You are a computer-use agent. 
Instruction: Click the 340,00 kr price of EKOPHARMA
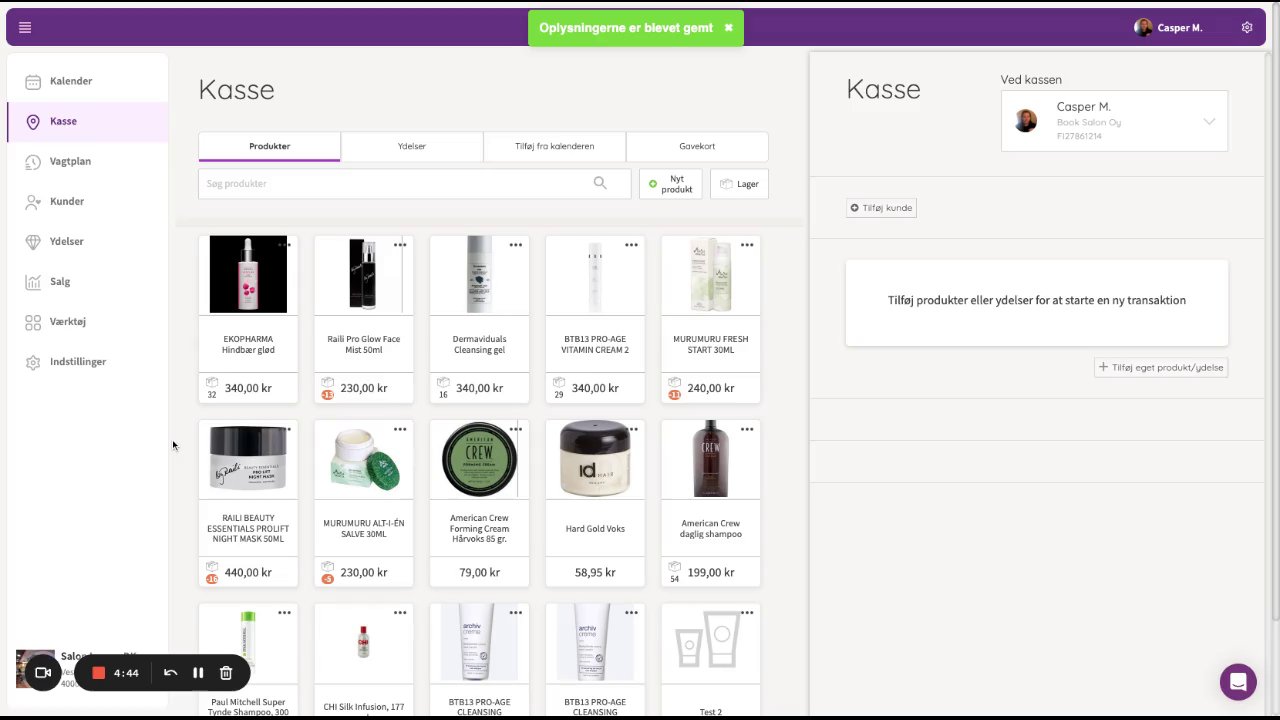click(248, 388)
